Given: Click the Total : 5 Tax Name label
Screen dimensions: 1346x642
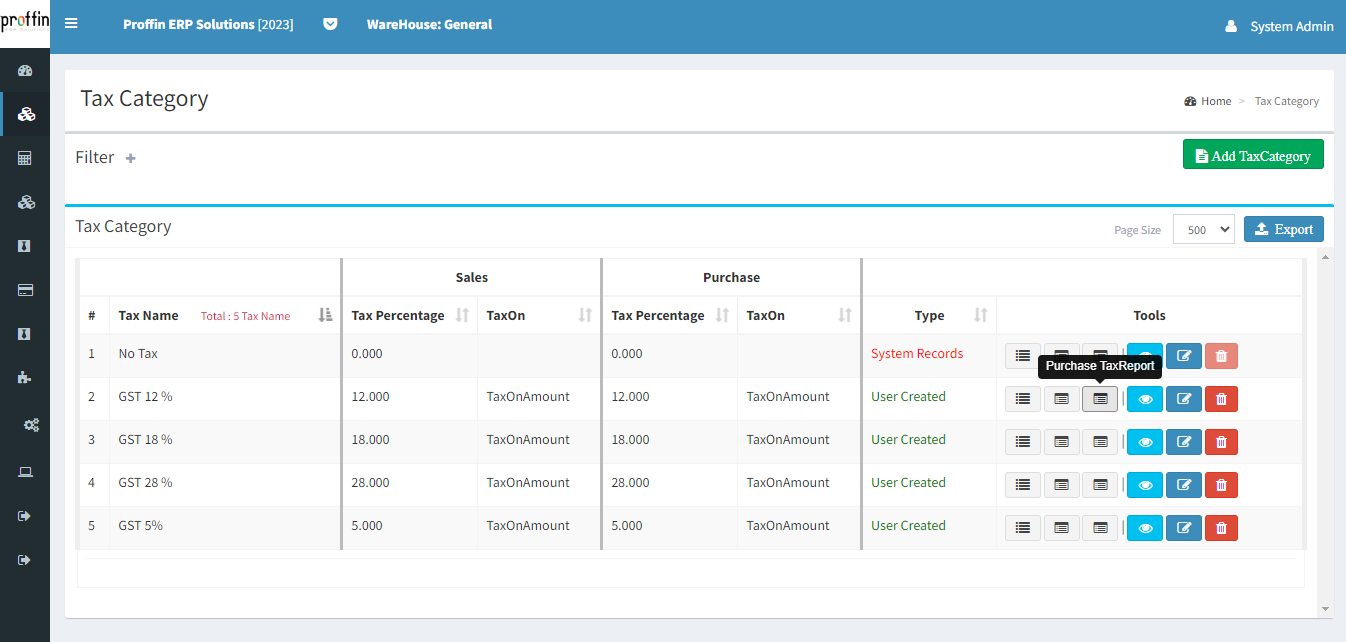Looking at the screenshot, I should click(246, 316).
